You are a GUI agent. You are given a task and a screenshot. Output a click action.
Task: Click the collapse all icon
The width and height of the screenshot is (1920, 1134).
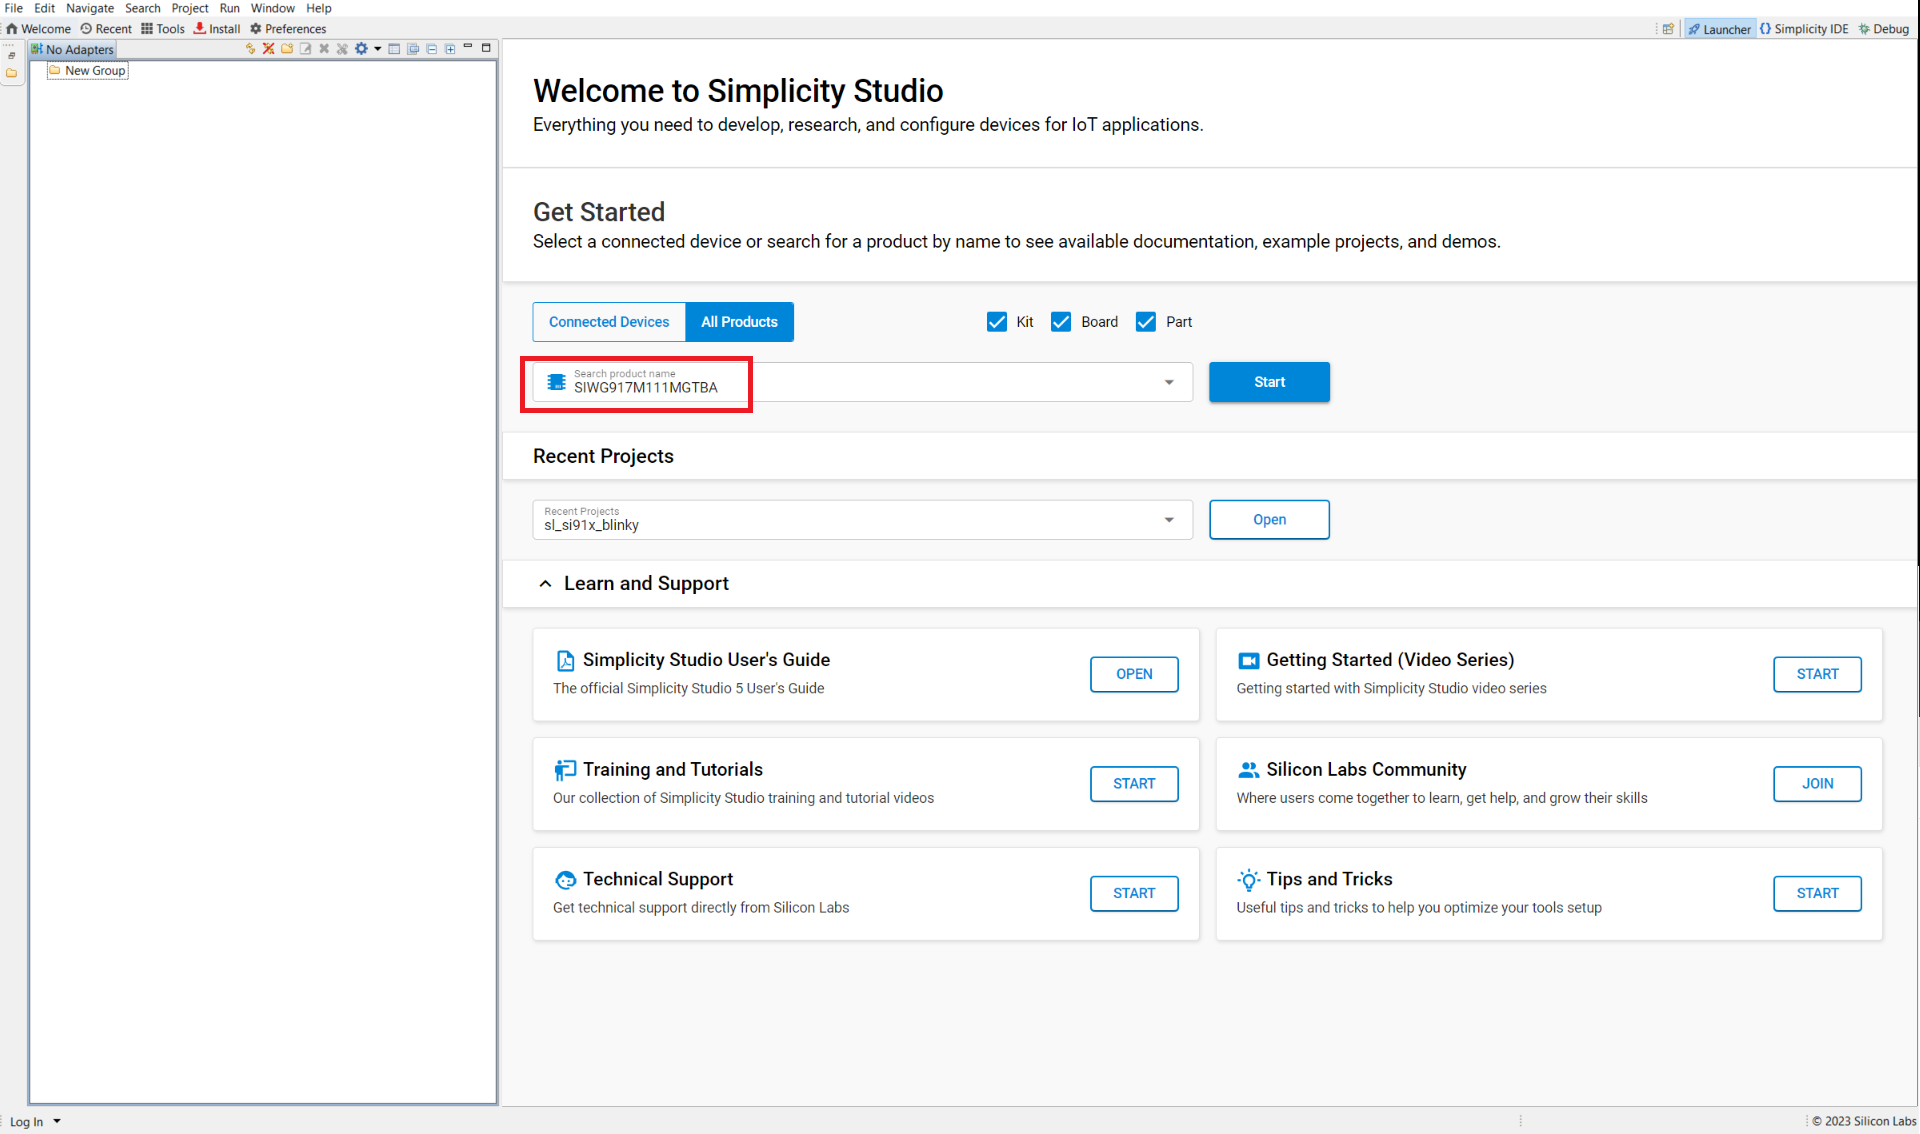pyautogui.click(x=431, y=48)
